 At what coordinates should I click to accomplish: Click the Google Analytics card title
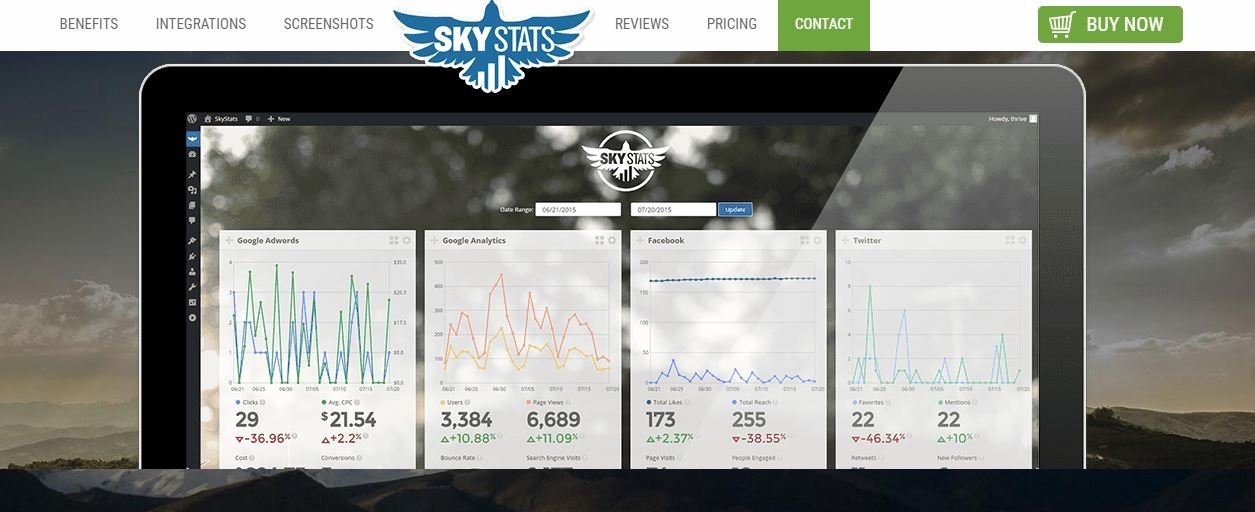click(474, 240)
